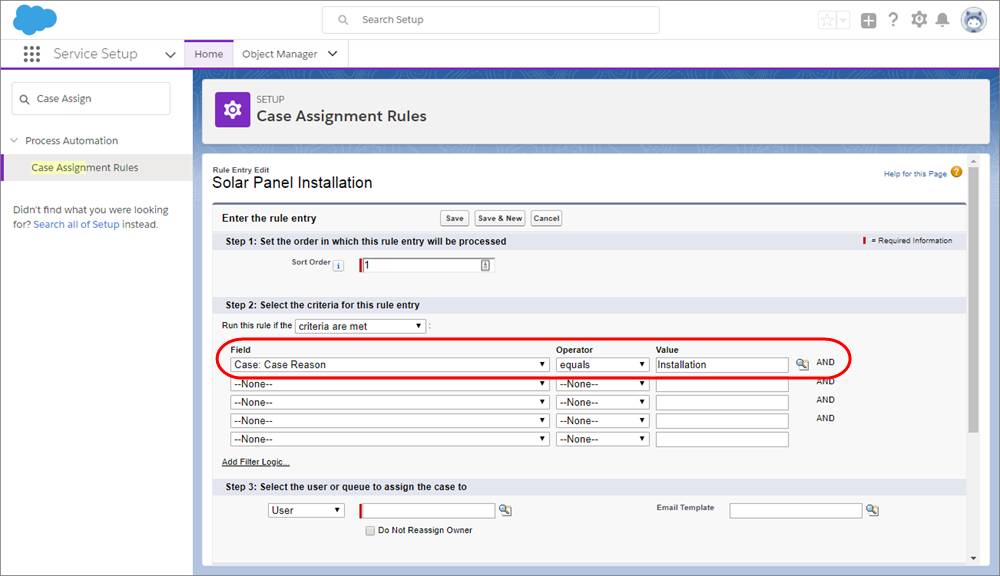Open the third row --None-- field dropdown
Image resolution: width=1000 pixels, height=576 pixels.
tap(390, 402)
